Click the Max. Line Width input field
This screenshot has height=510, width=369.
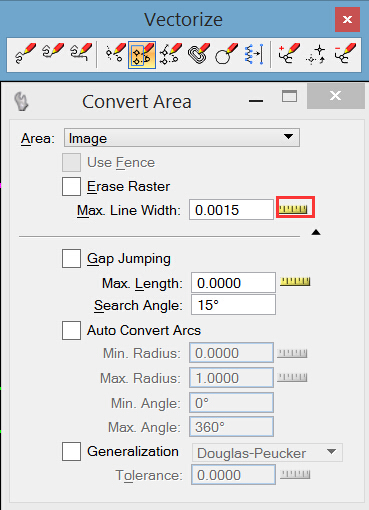(x=231, y=210)
